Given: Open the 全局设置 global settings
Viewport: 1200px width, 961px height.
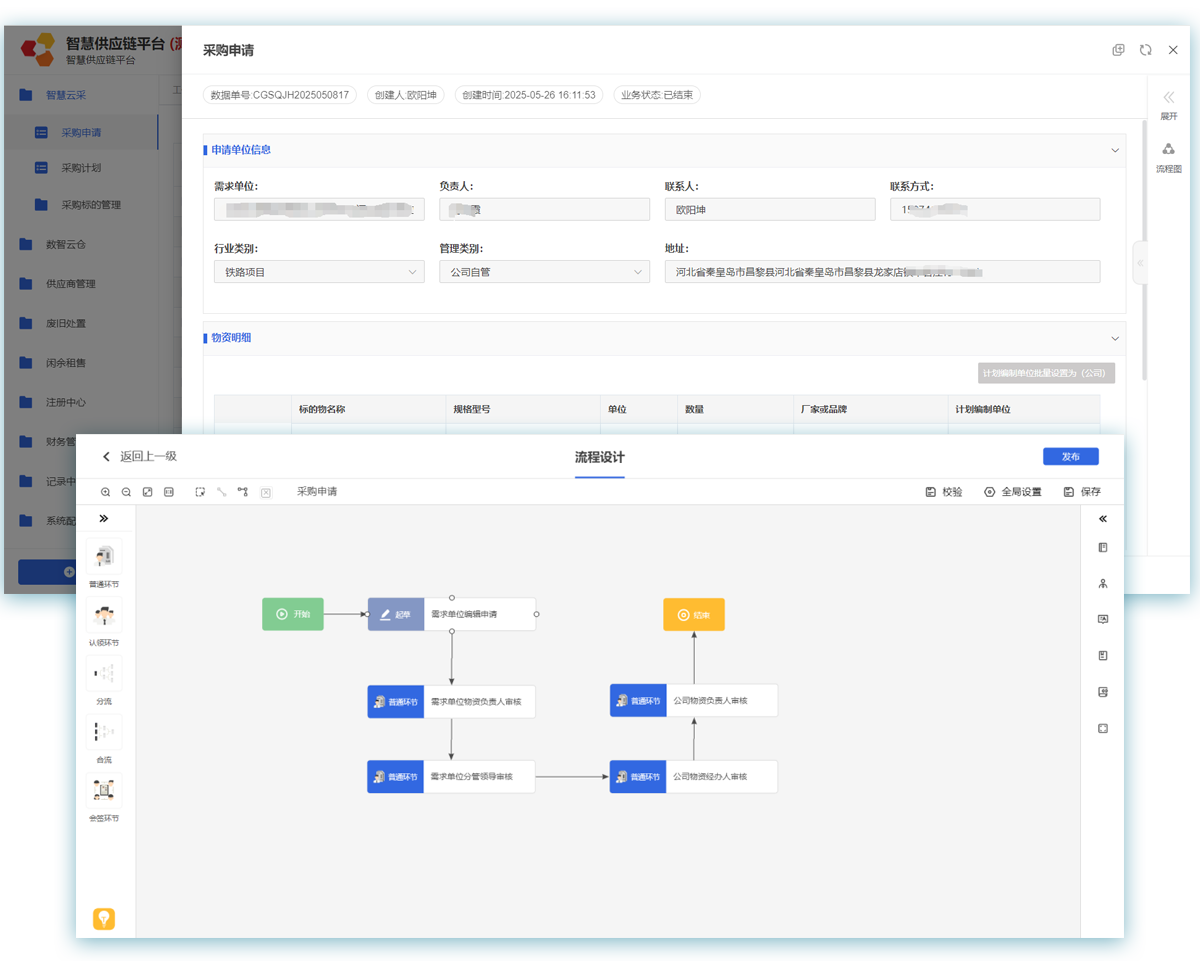Looking at the screenshot, I should click(1013, 492).
